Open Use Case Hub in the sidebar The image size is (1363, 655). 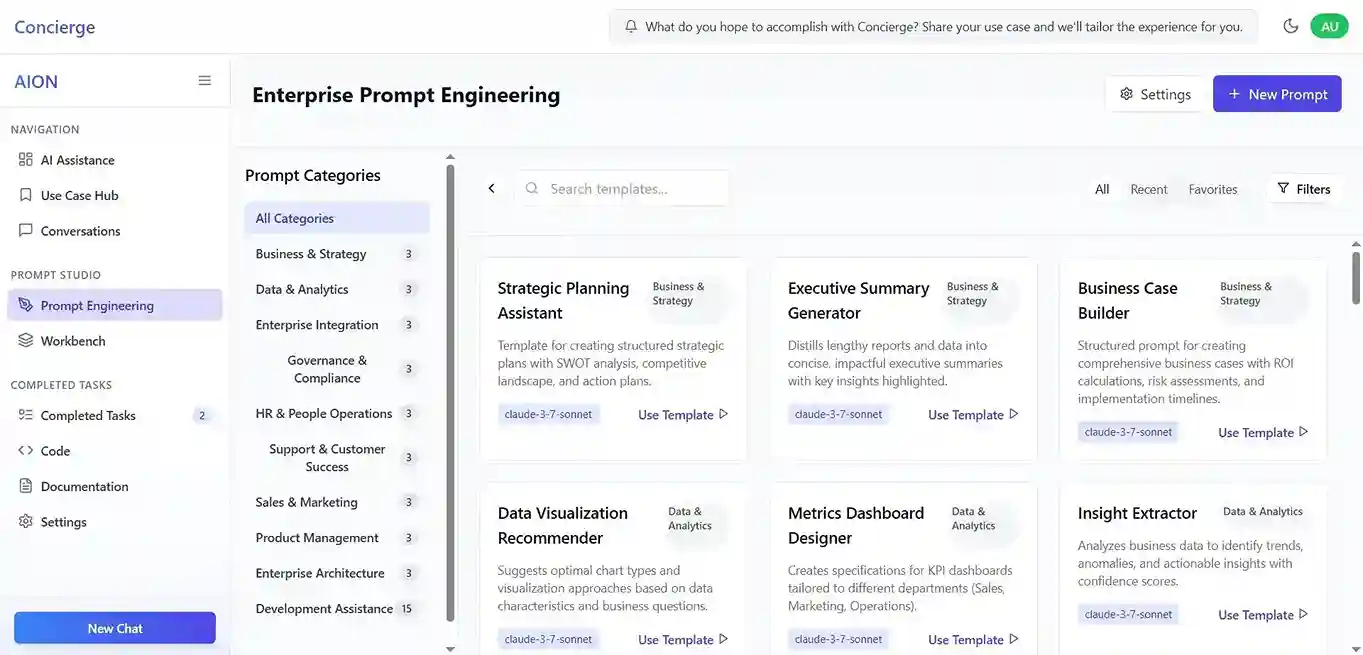tap(79, 196)
